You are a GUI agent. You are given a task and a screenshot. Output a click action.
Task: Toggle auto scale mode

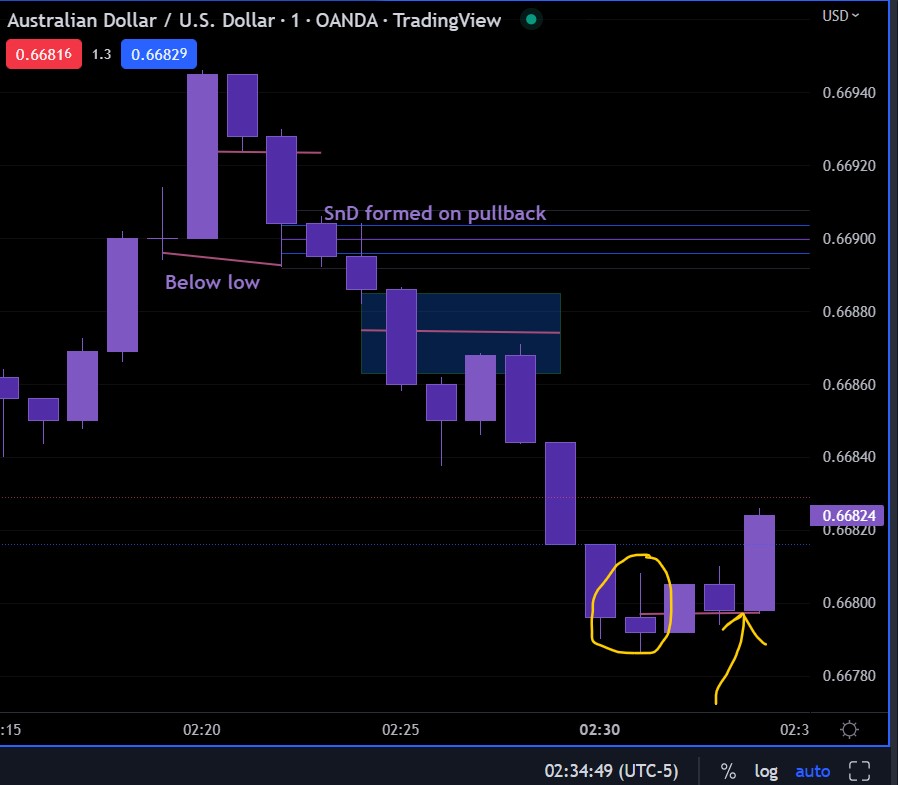pos(813,771)
